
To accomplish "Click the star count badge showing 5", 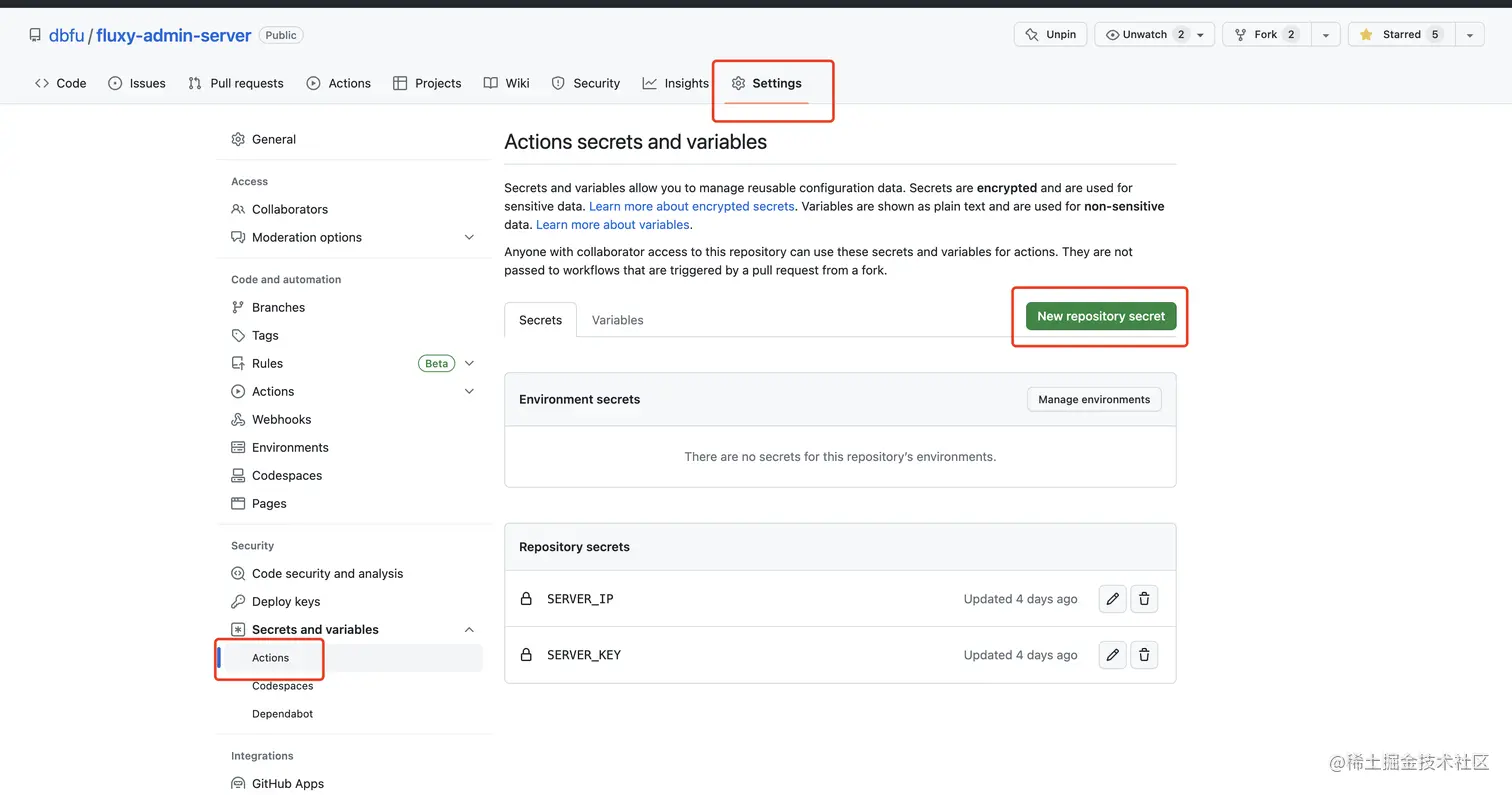I will click(x=1435, y=34).
